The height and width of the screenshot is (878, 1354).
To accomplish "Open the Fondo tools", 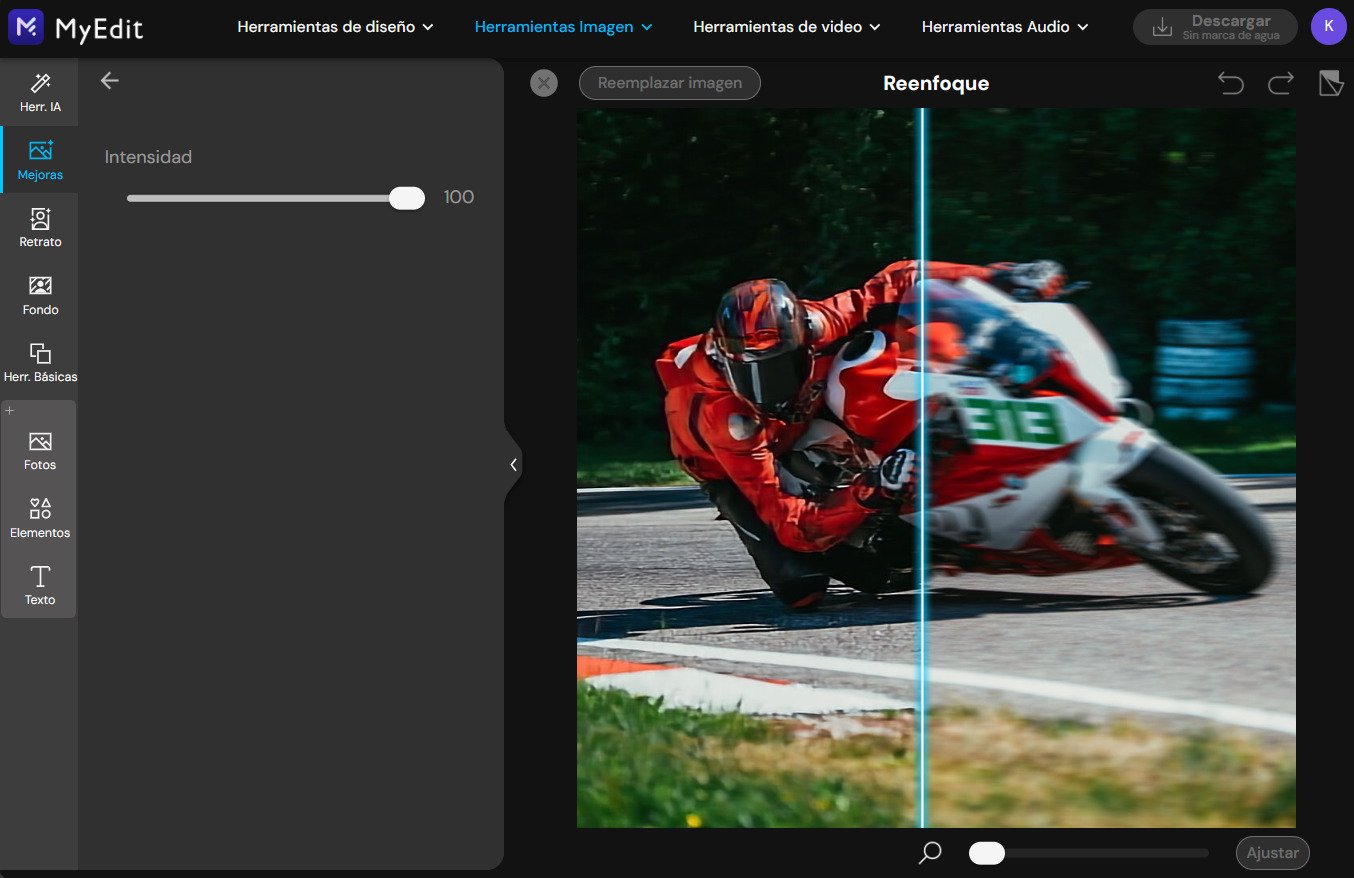I will (x=40, y=294).
